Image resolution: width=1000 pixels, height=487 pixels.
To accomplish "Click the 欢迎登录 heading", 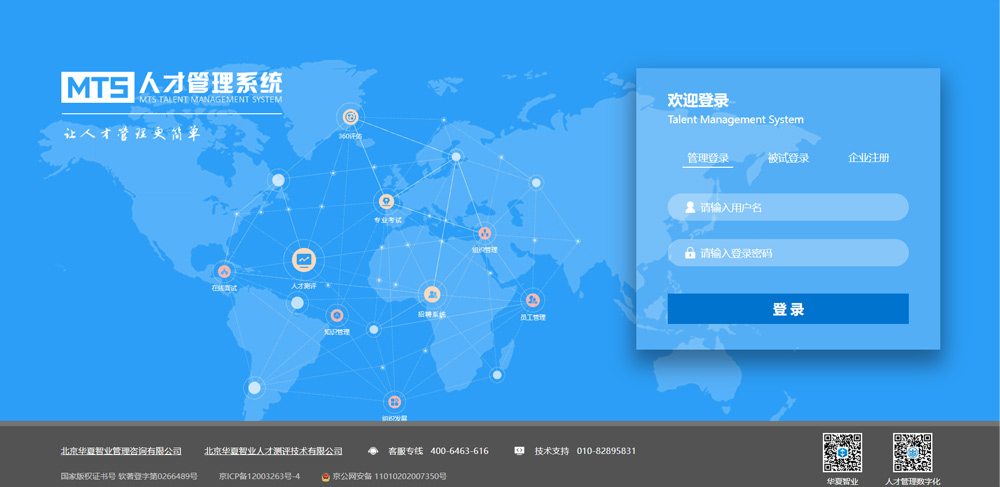I will tap(698, 100).
